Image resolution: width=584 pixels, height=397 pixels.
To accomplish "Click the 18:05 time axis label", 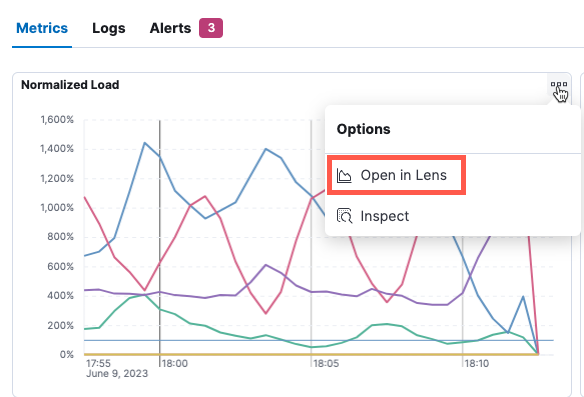I will click(326, 363).
